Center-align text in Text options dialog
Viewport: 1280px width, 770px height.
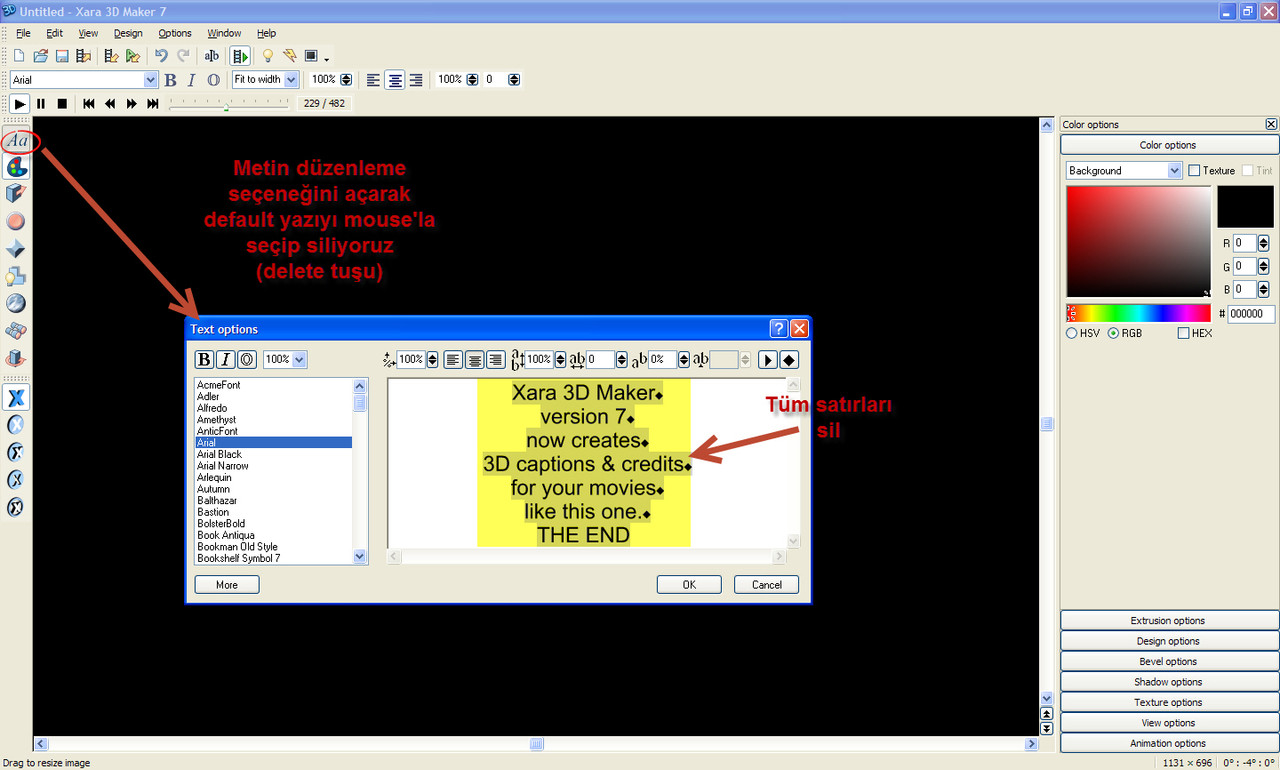click(475, 359)
